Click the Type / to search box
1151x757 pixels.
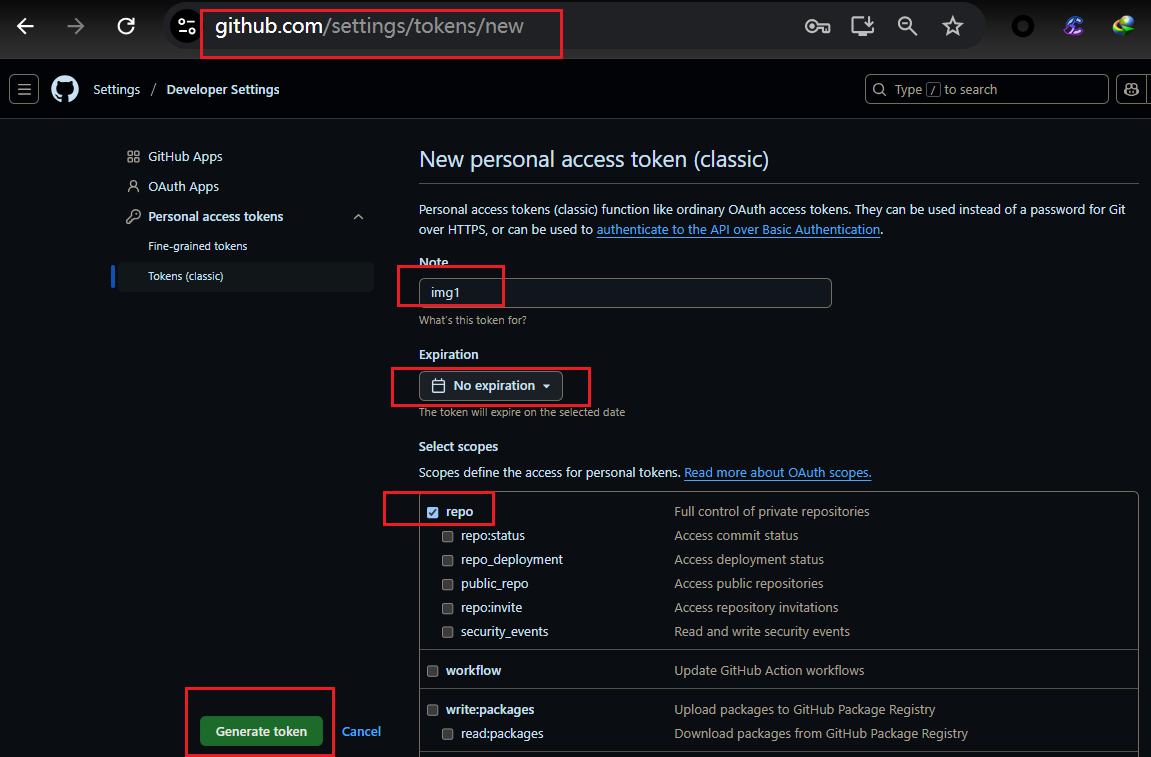coord(986,90)
